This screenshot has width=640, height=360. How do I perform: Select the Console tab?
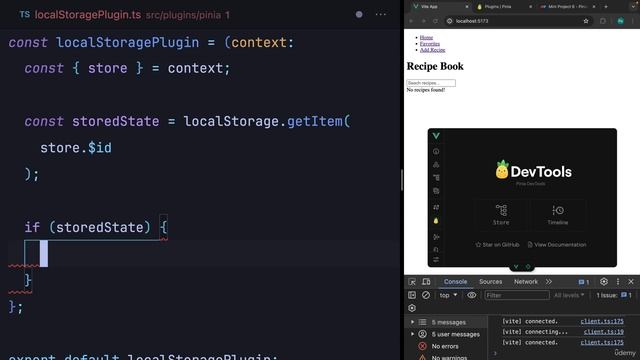[x=455, y=282]
